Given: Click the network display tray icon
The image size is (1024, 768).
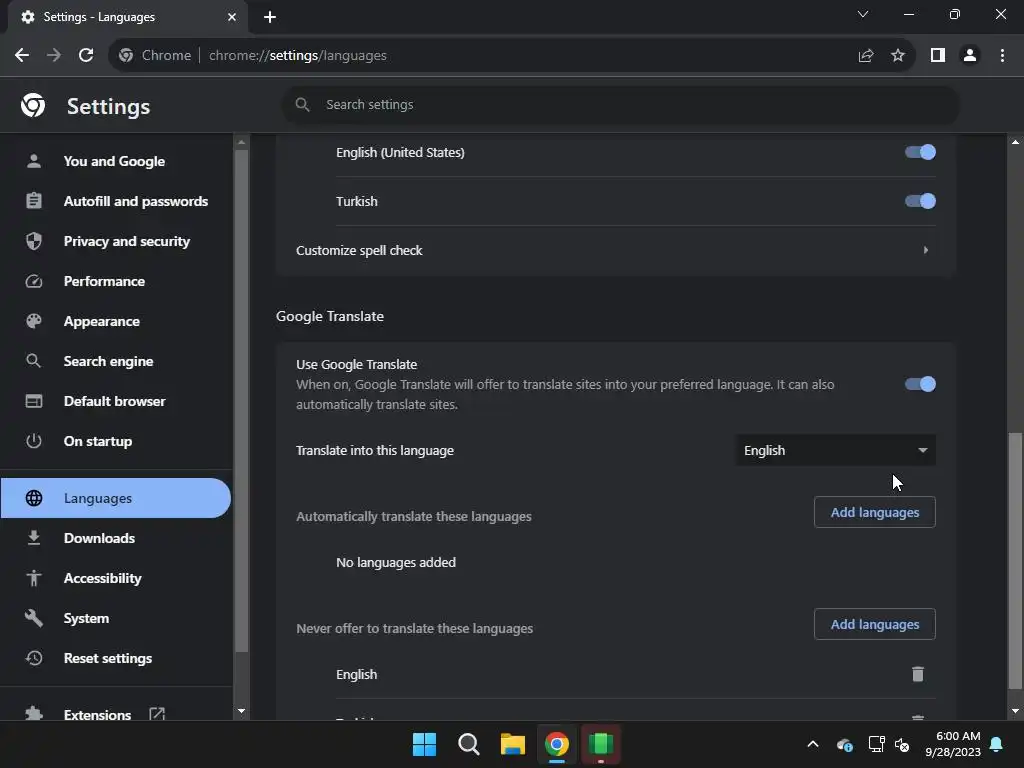Looking at the screenshot, I should [876, 744].
